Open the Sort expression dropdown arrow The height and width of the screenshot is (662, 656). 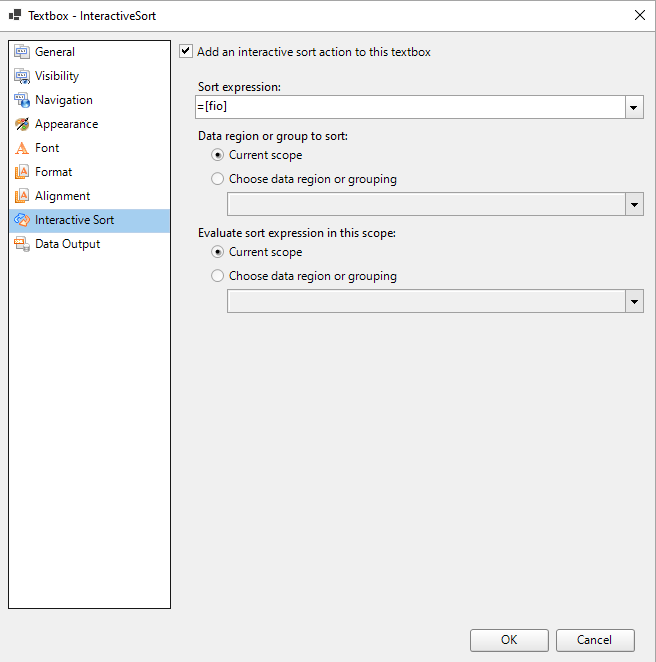pos(634,107)
